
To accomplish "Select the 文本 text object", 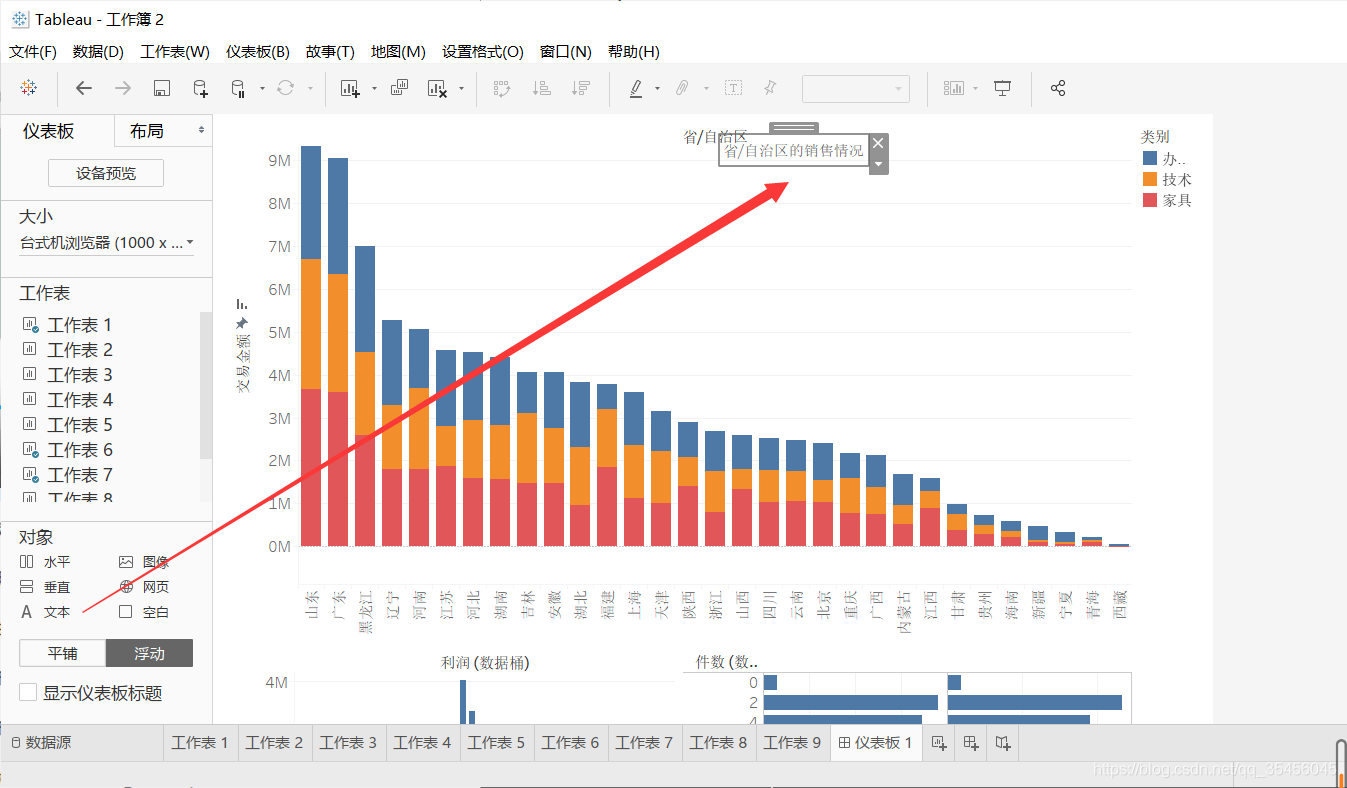I will (45, 612).
